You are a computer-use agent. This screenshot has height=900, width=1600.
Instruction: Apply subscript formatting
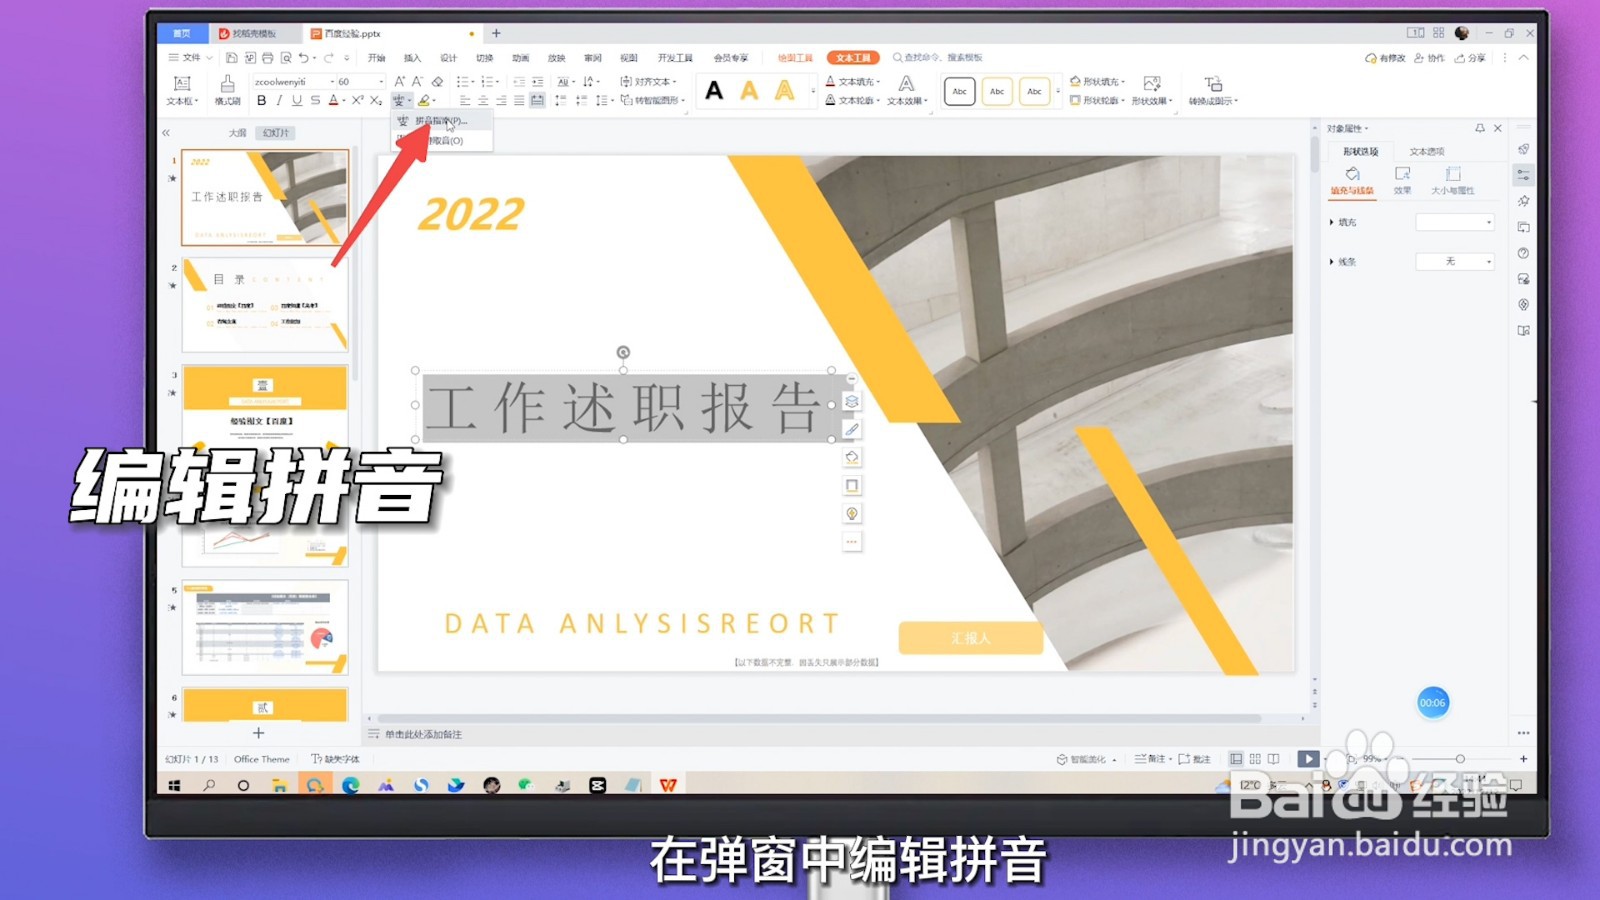pyautogui.click(x=375, y=100)
